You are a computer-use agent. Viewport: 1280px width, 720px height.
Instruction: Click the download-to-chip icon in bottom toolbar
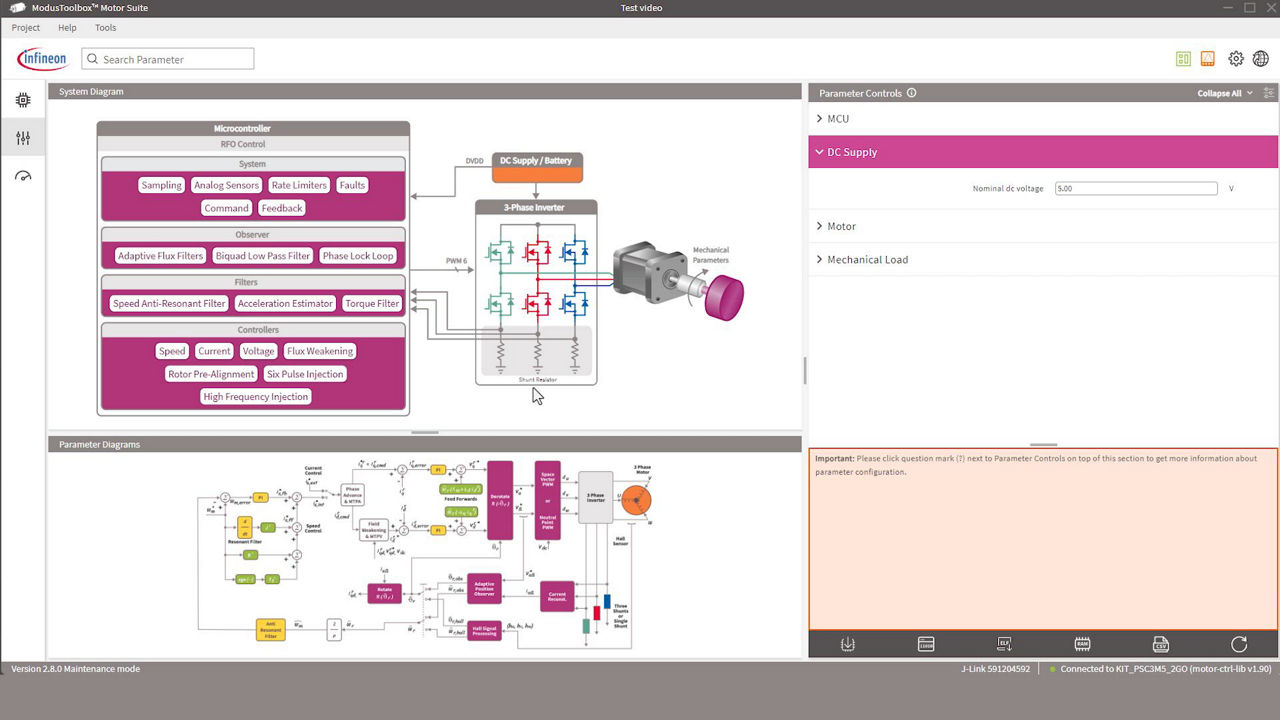tap(848, 645)
